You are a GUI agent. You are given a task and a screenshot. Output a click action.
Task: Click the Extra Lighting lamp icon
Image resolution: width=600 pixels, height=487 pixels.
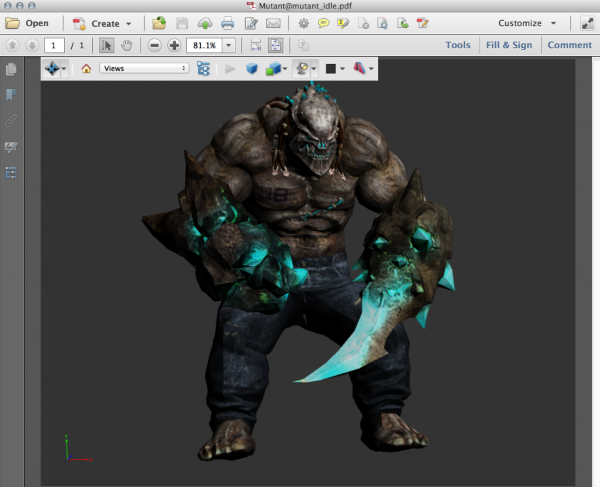point(302,68)
